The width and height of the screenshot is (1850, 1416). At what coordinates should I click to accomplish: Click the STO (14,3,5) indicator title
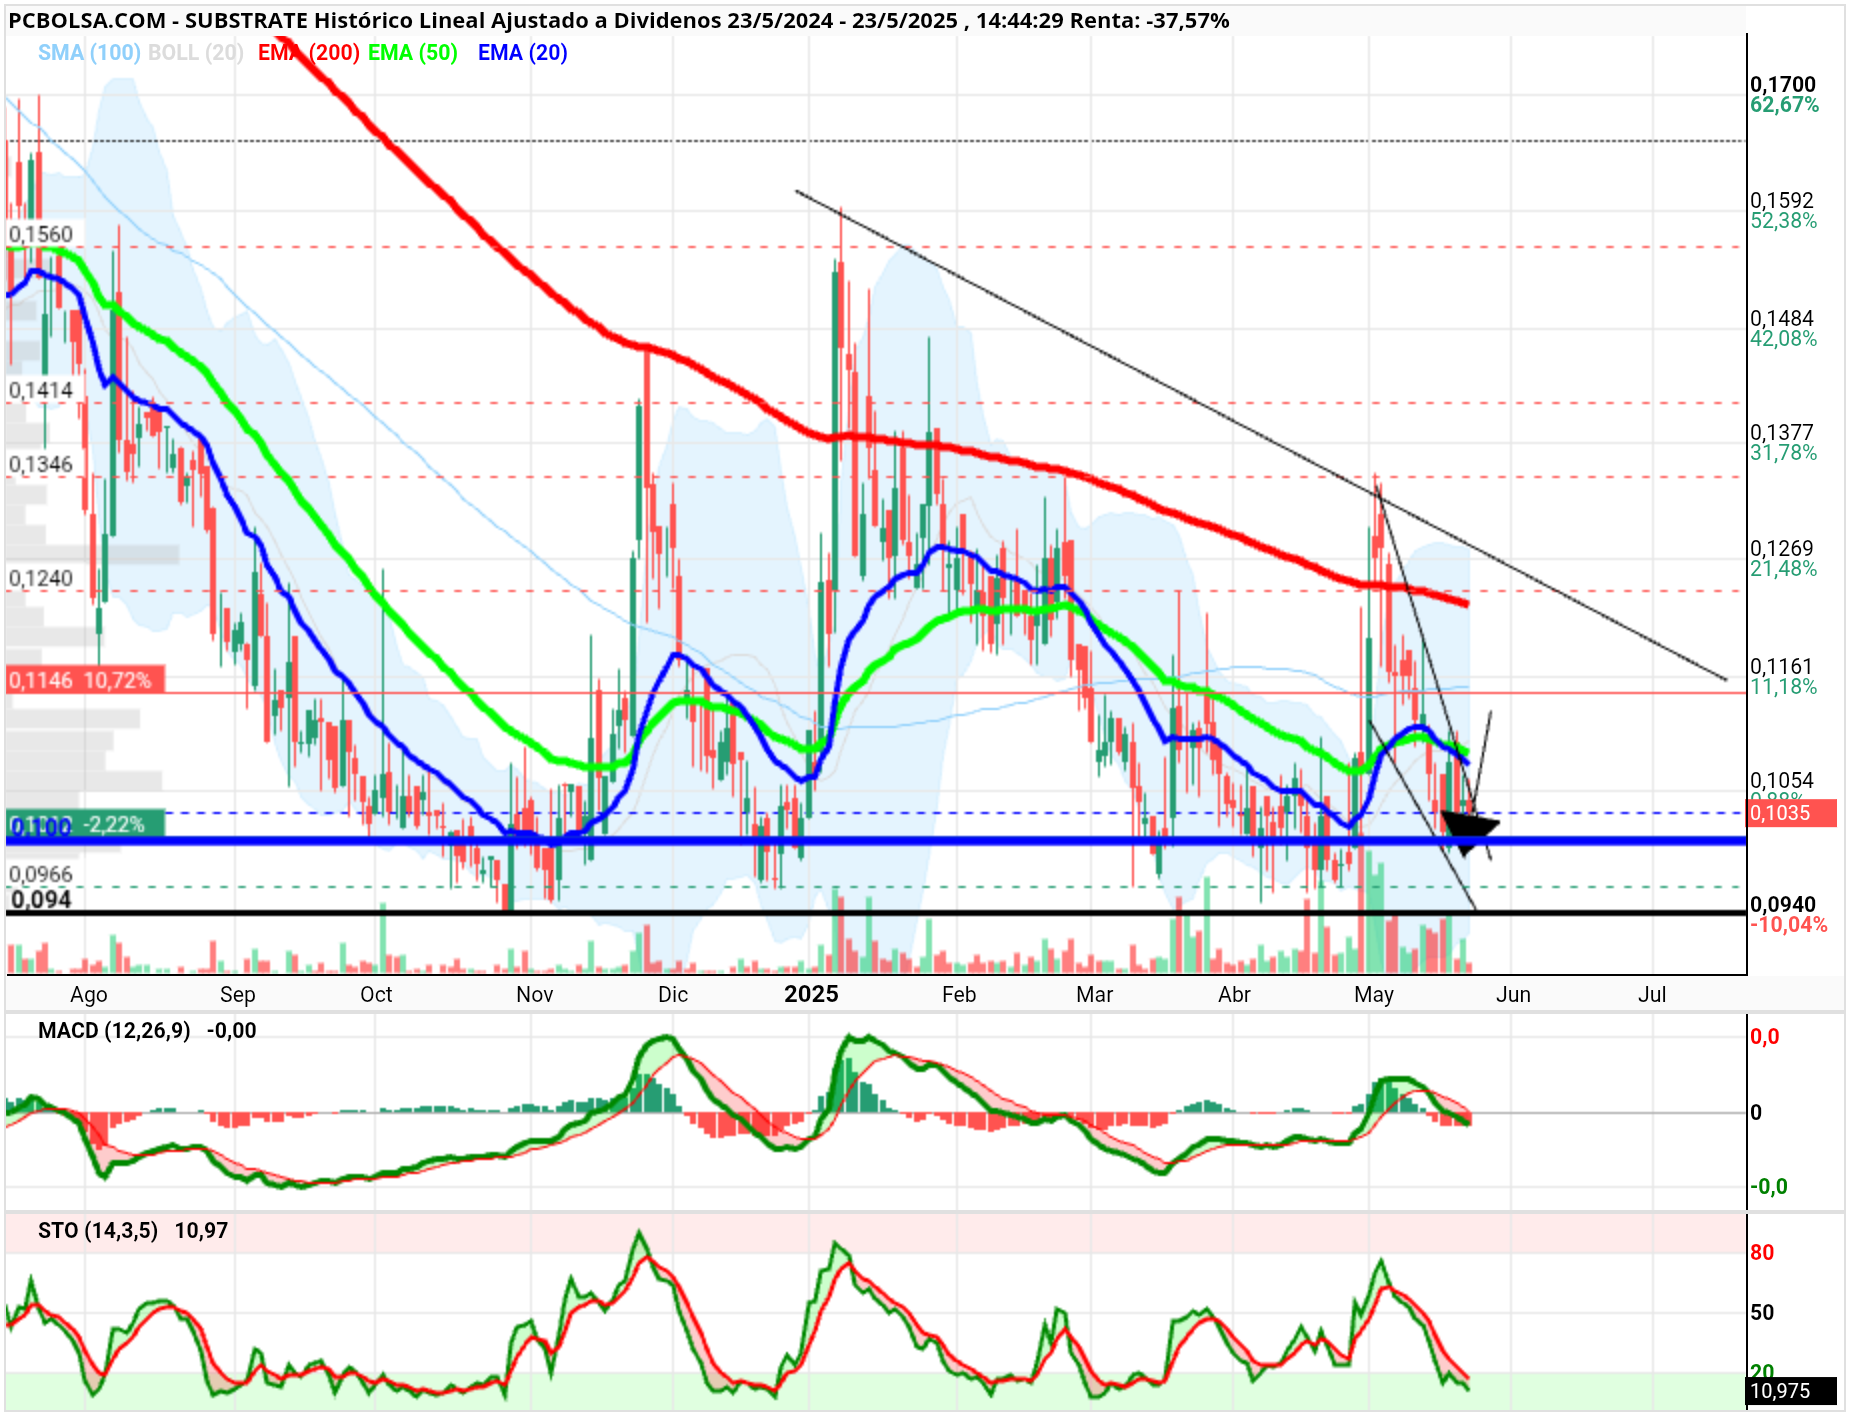click(x=98, y=1231)
